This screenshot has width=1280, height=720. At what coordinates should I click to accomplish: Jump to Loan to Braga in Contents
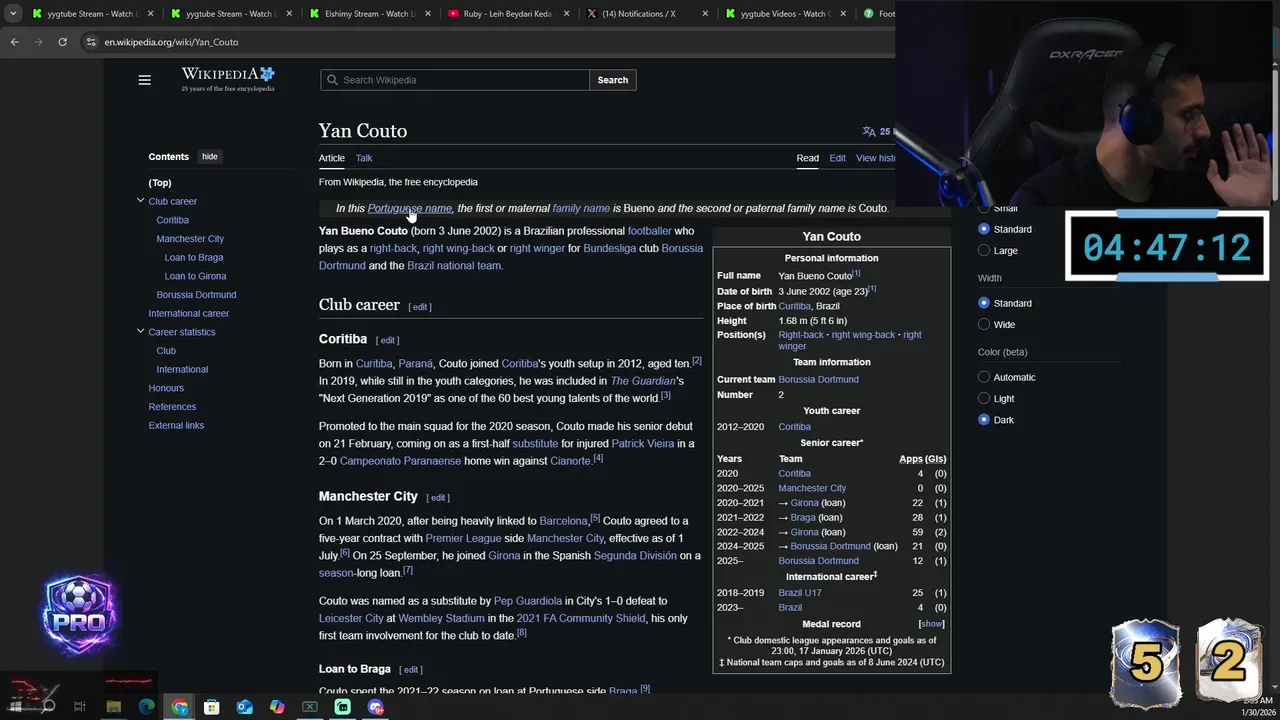[194, 258]
